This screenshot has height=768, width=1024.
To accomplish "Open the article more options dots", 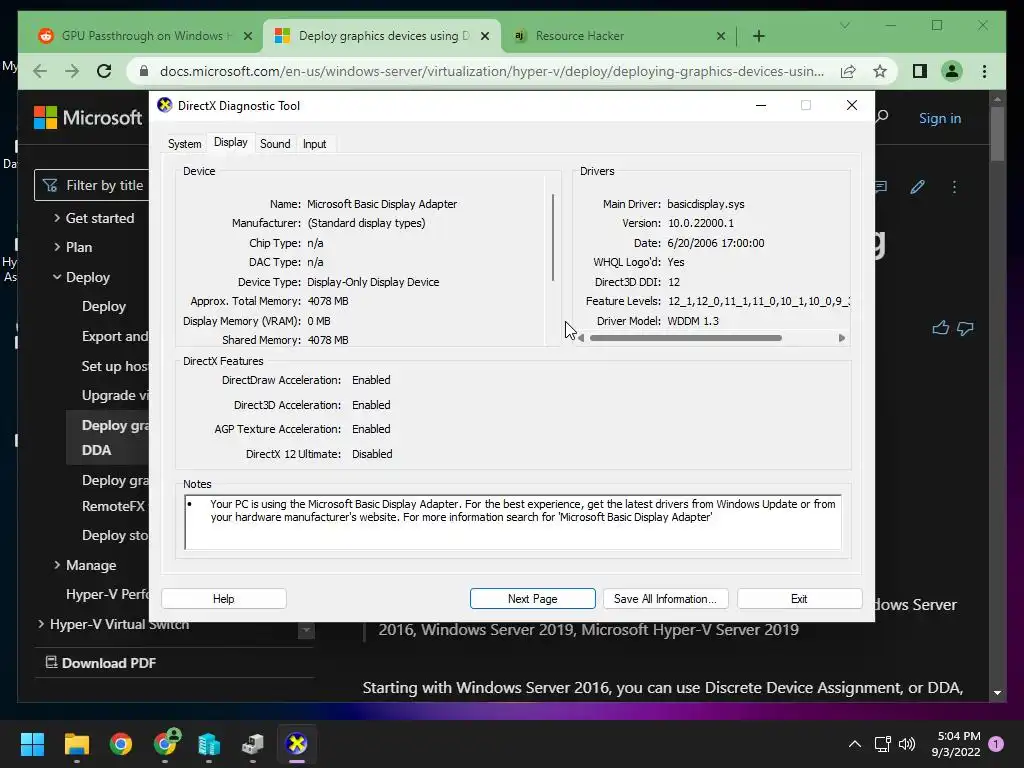I will tap(954, 187).
